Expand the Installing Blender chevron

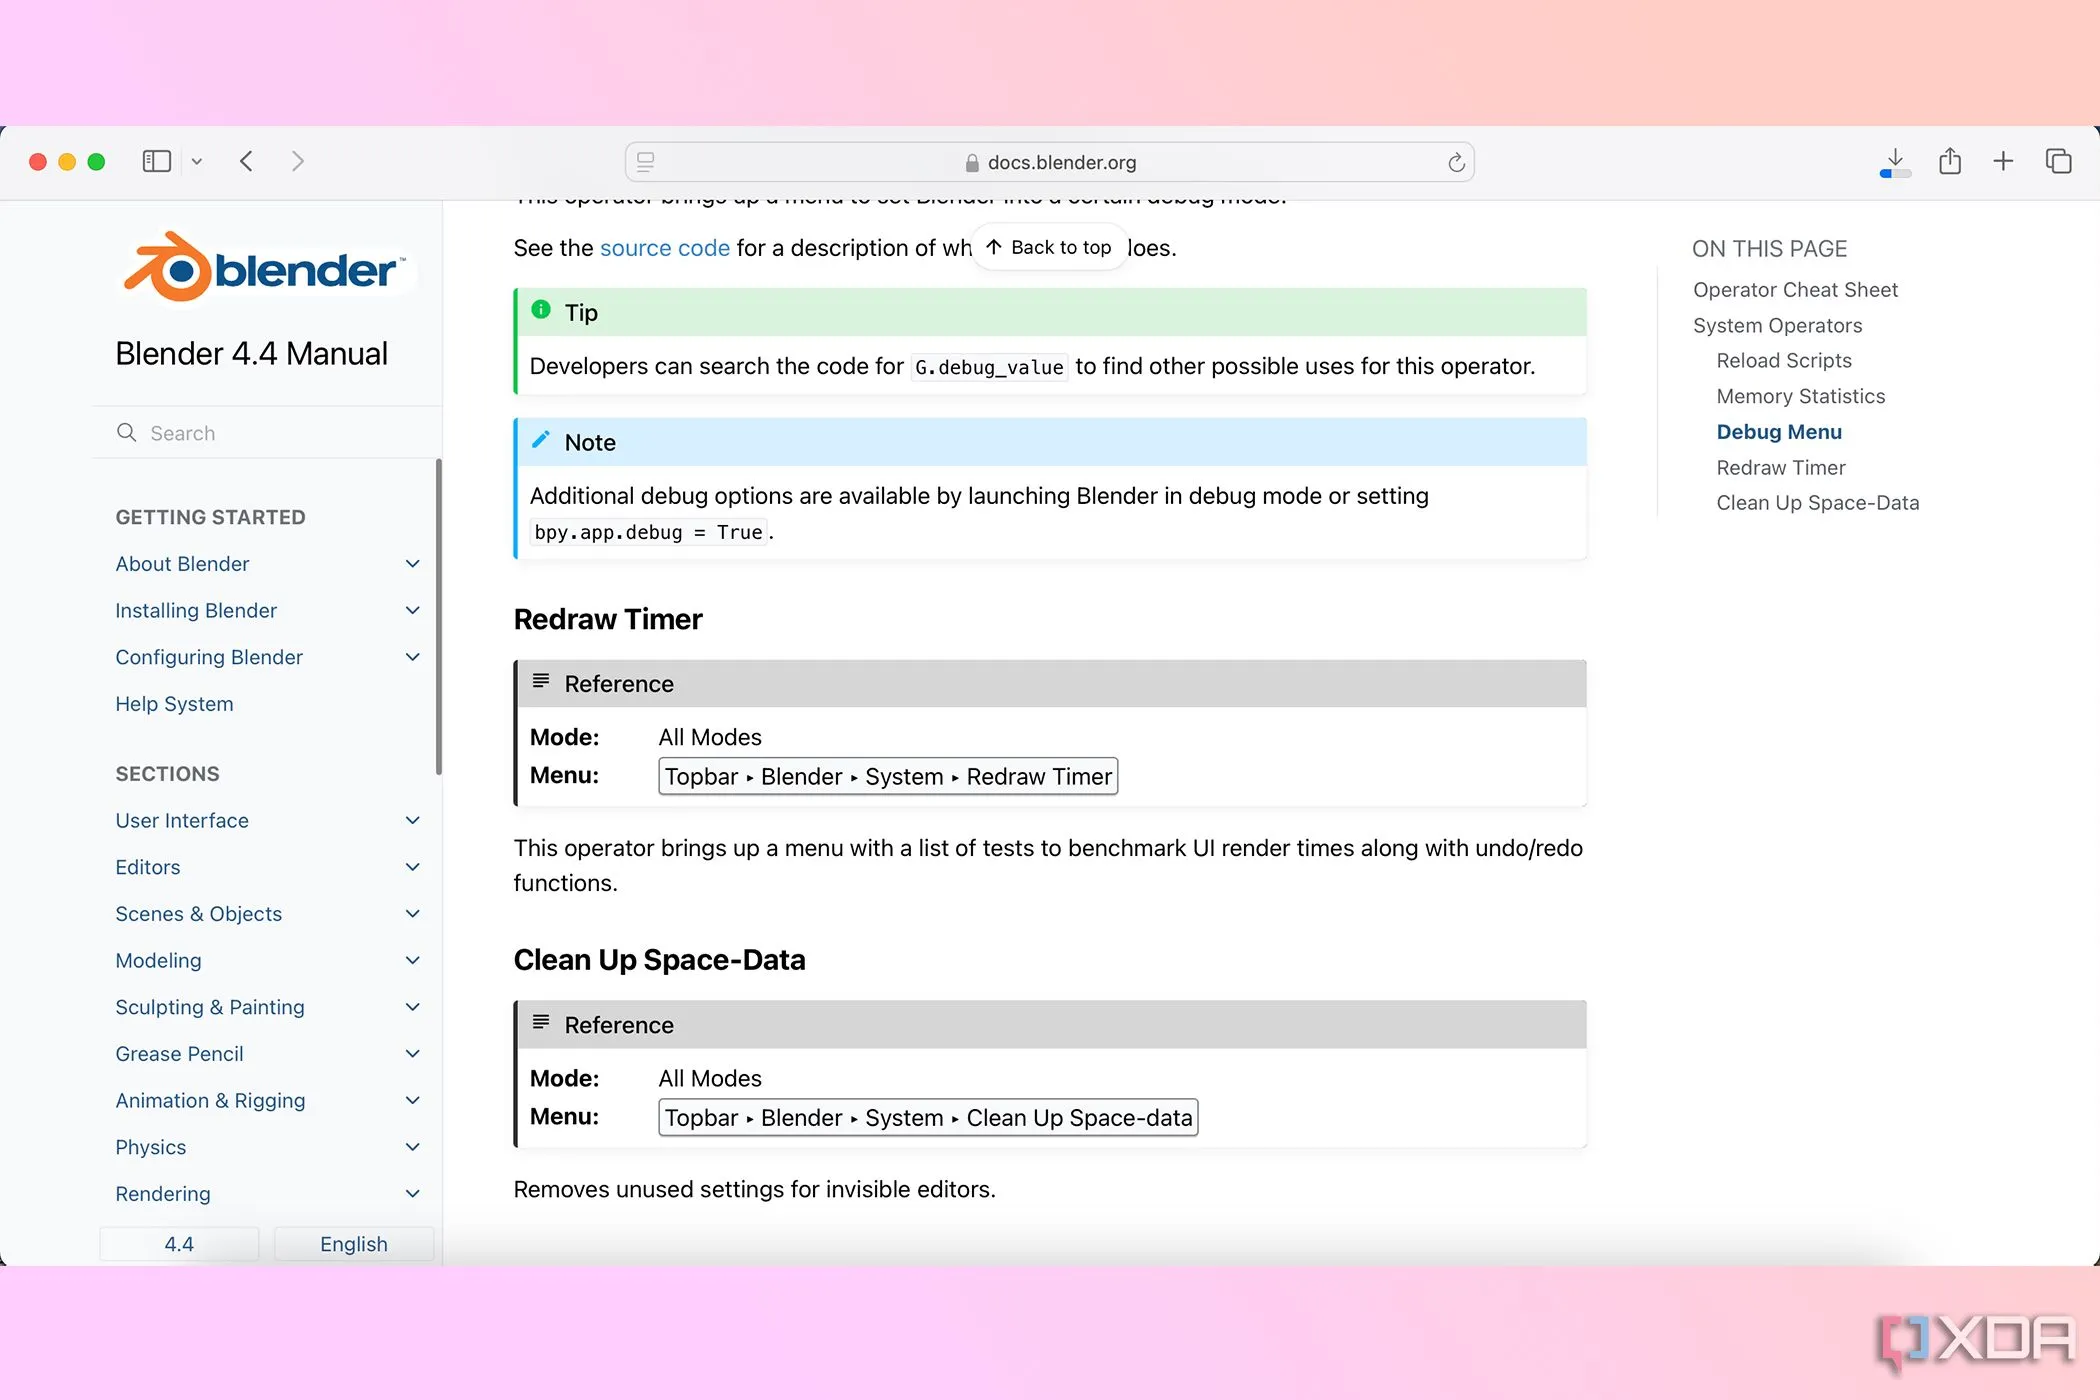412,611
